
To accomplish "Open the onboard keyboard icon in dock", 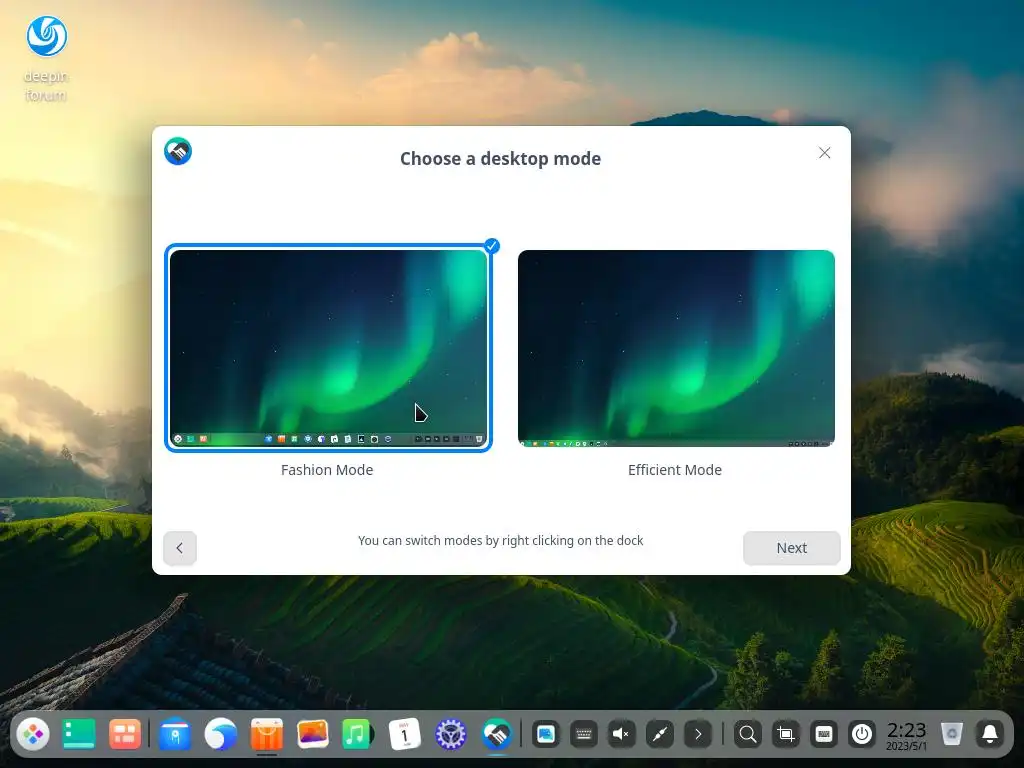I will click(824, 735).
